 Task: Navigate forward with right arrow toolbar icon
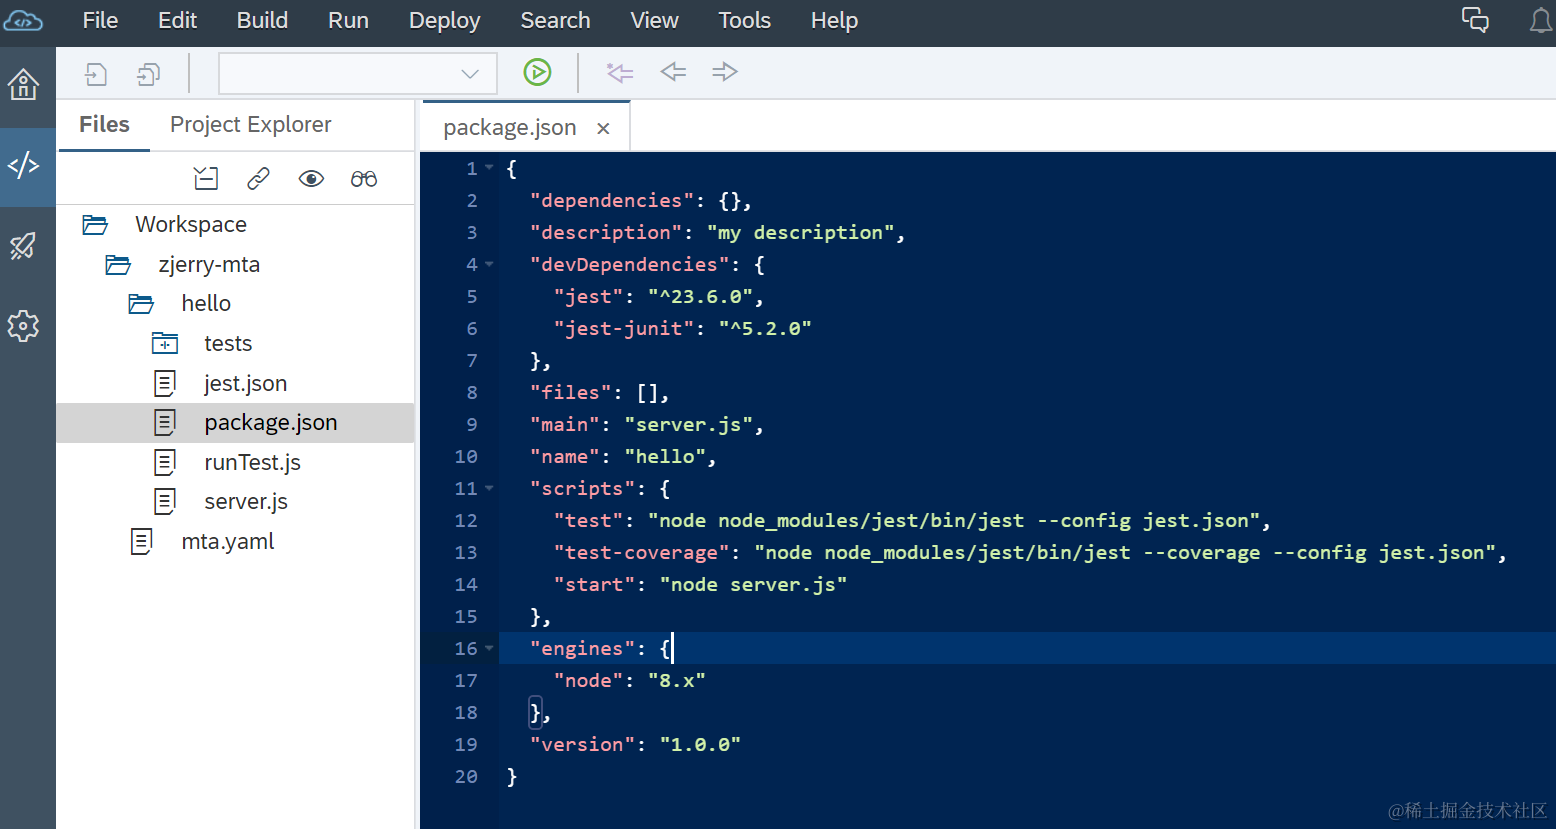click(x=725, y=72)
